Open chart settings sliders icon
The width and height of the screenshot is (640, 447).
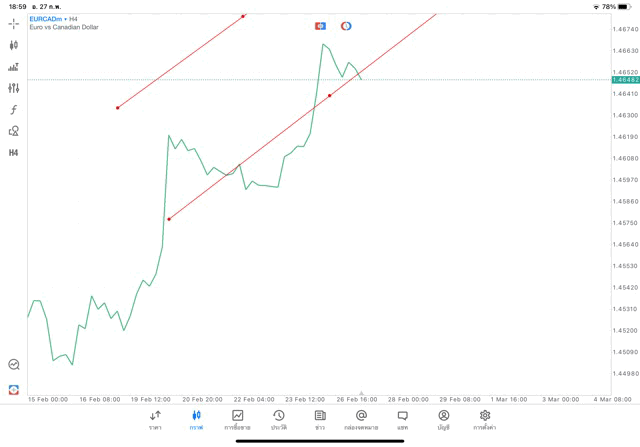(14, 88)
